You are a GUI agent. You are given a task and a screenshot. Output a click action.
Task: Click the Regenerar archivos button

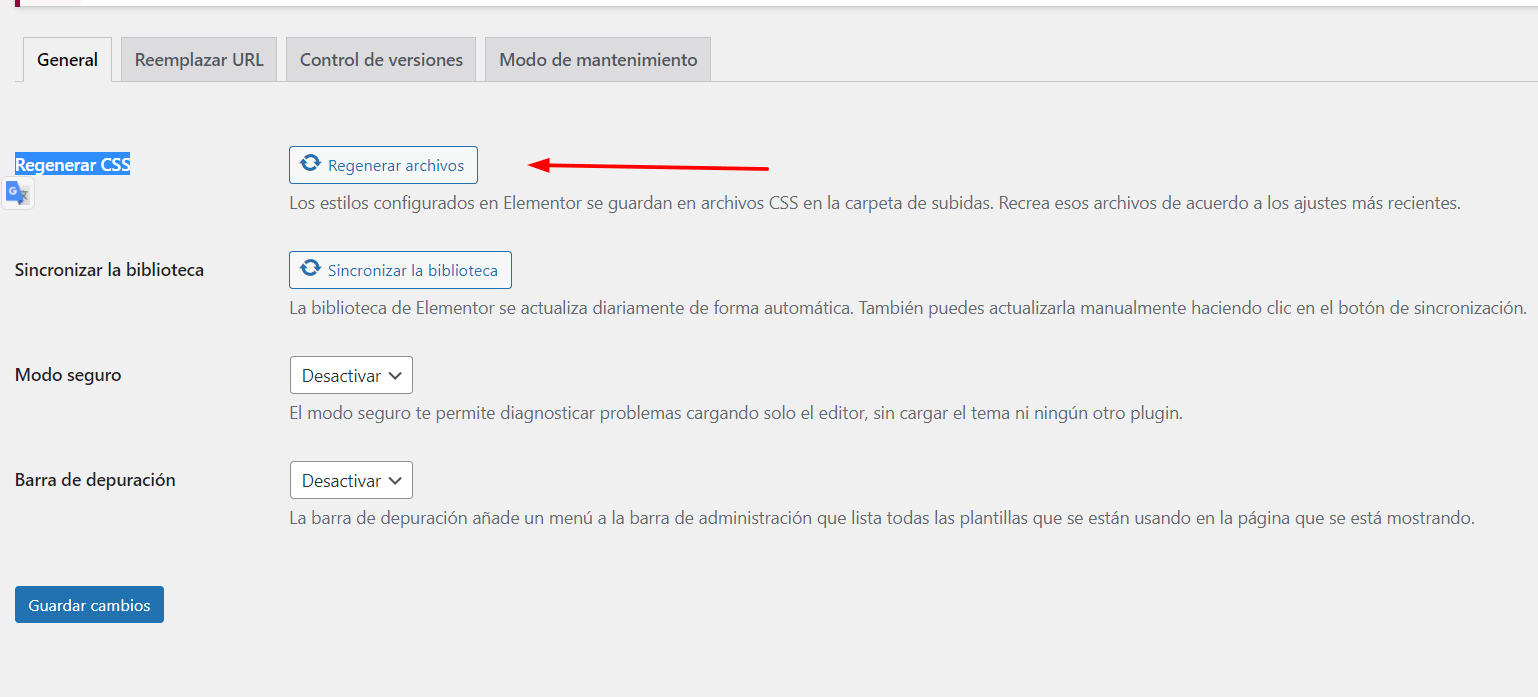(383, 165)
